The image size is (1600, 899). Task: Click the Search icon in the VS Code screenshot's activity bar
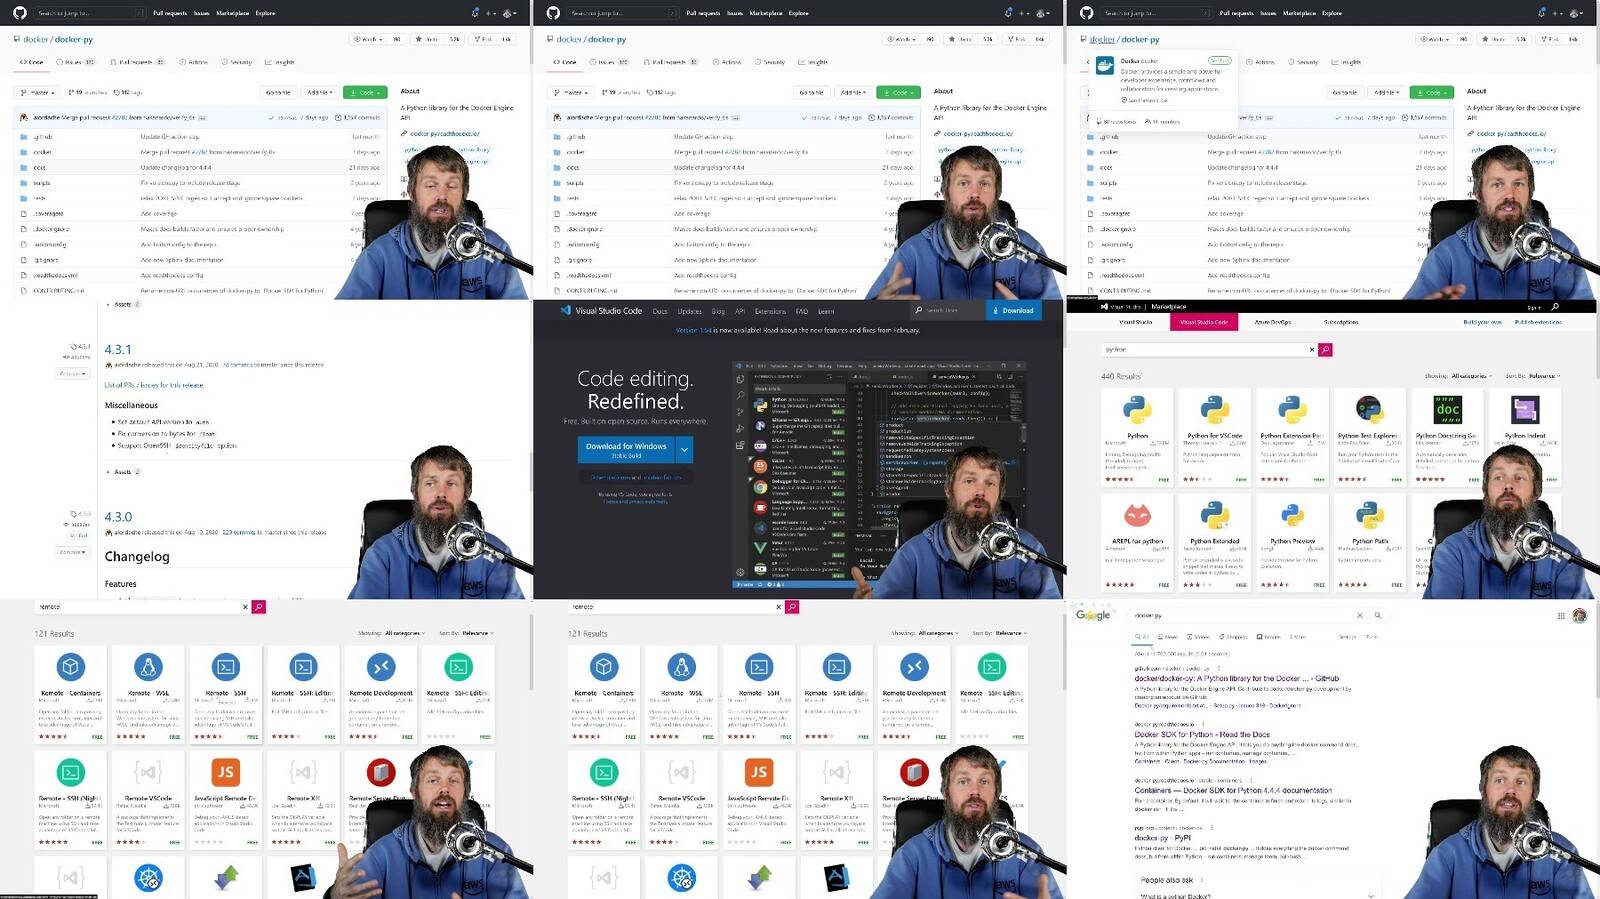(x=740, y=396)
